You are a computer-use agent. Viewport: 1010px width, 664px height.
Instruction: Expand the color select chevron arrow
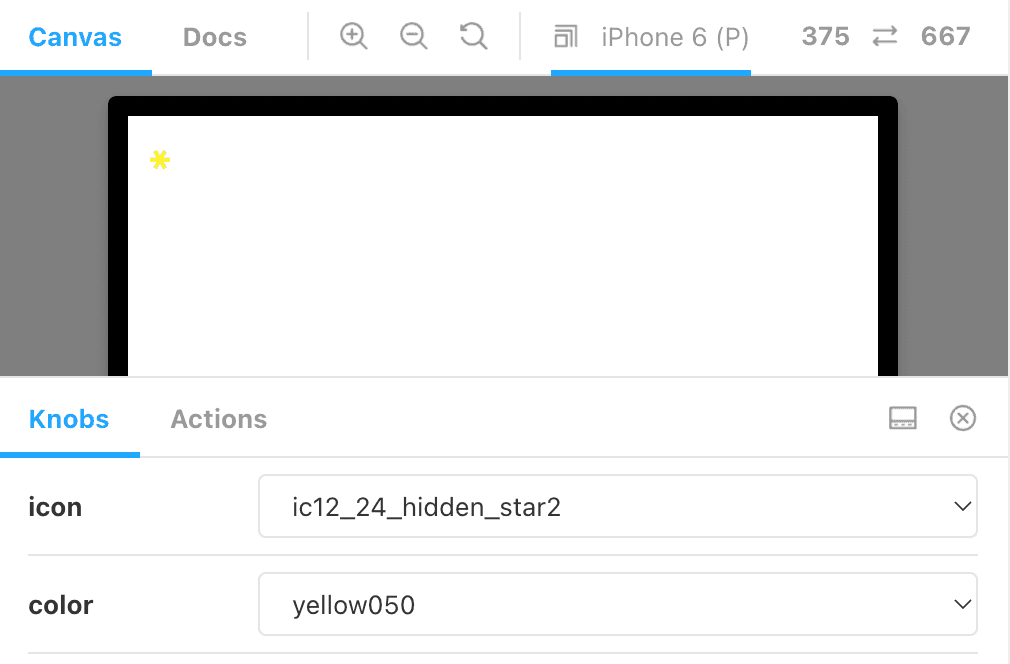coord(962,604)
